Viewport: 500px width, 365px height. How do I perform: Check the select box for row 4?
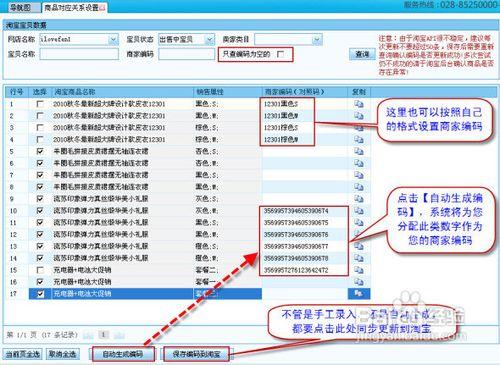(x=40, y=140)
